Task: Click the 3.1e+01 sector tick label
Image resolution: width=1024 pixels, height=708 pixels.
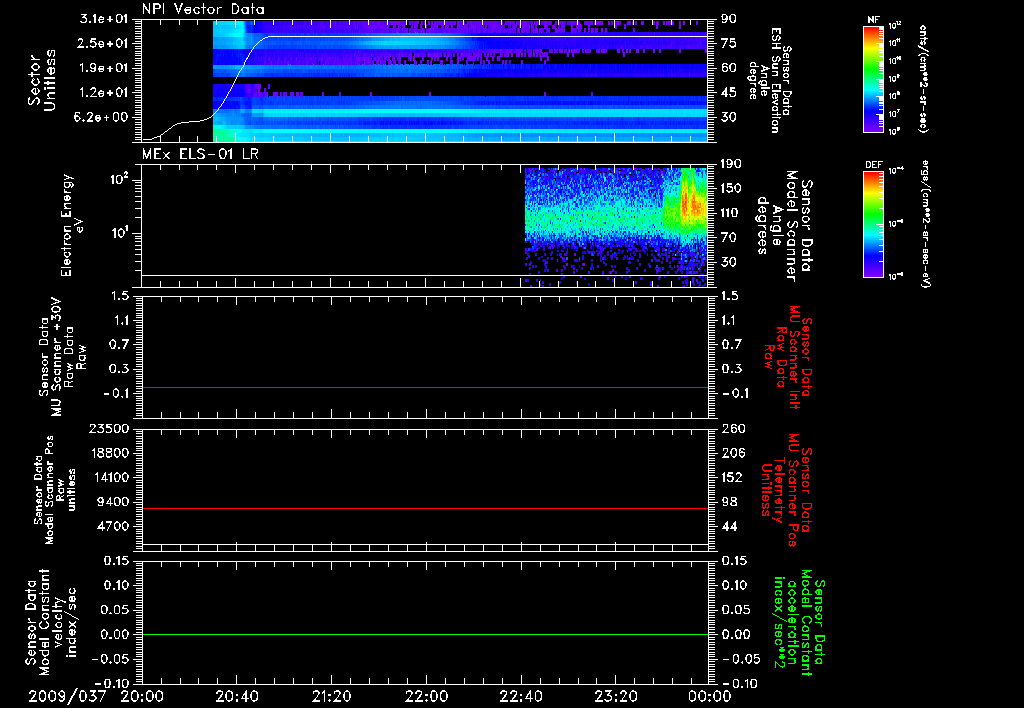Action: click(104, 19)
